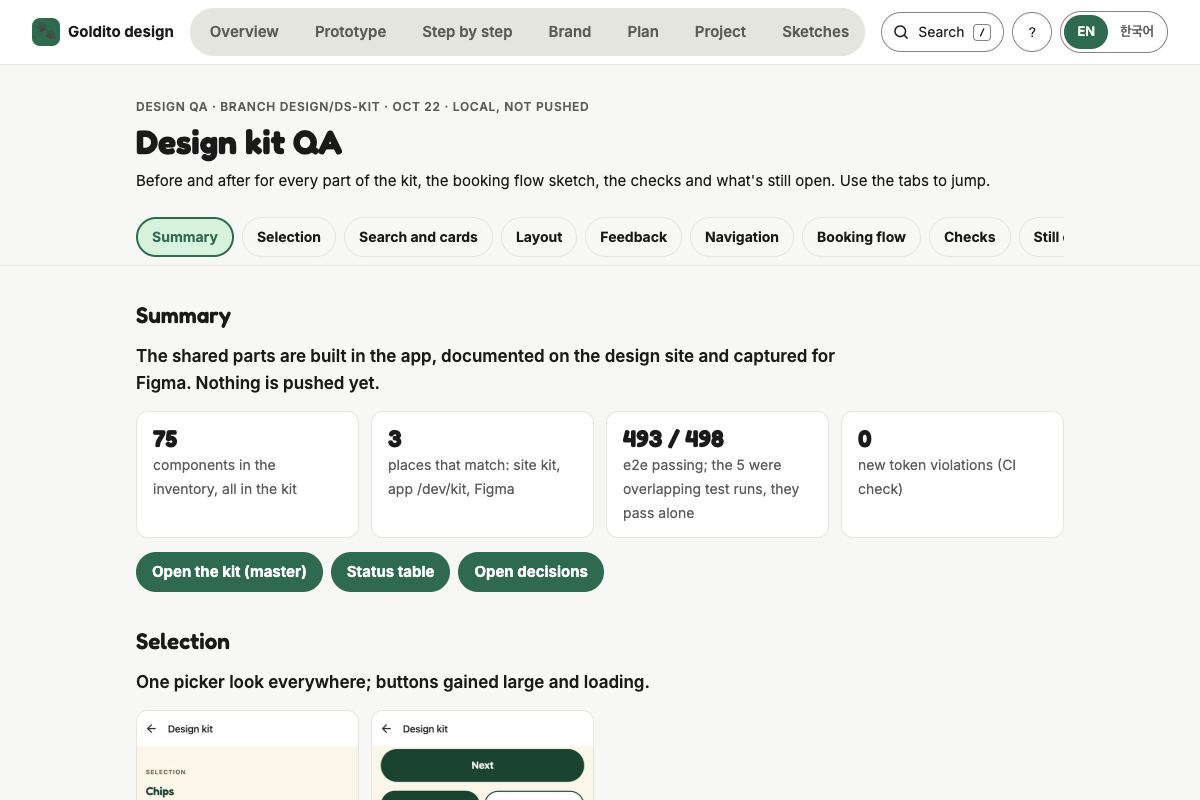
Task: Switch the language to 한국어
Action: tap(1136, 32)
